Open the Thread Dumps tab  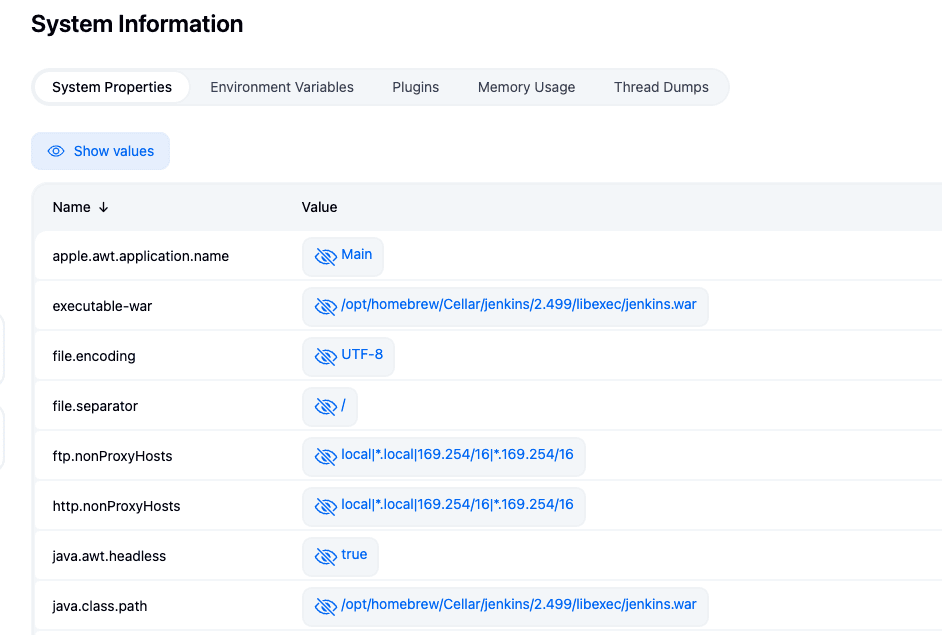pyautogui.click(x=661, y=87)
